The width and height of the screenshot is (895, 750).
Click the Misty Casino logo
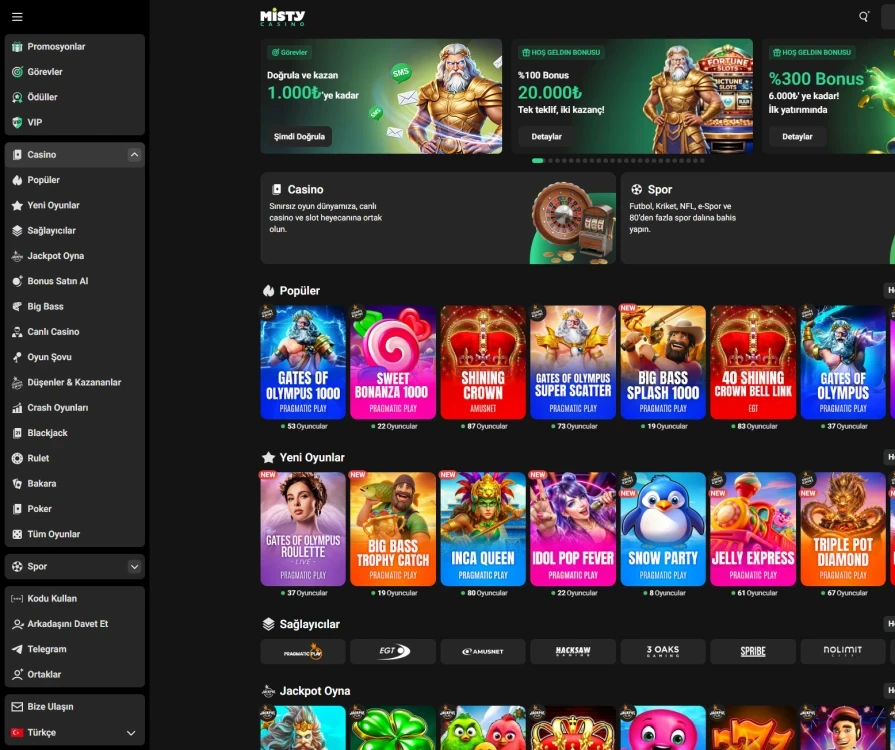coord(283,17)
